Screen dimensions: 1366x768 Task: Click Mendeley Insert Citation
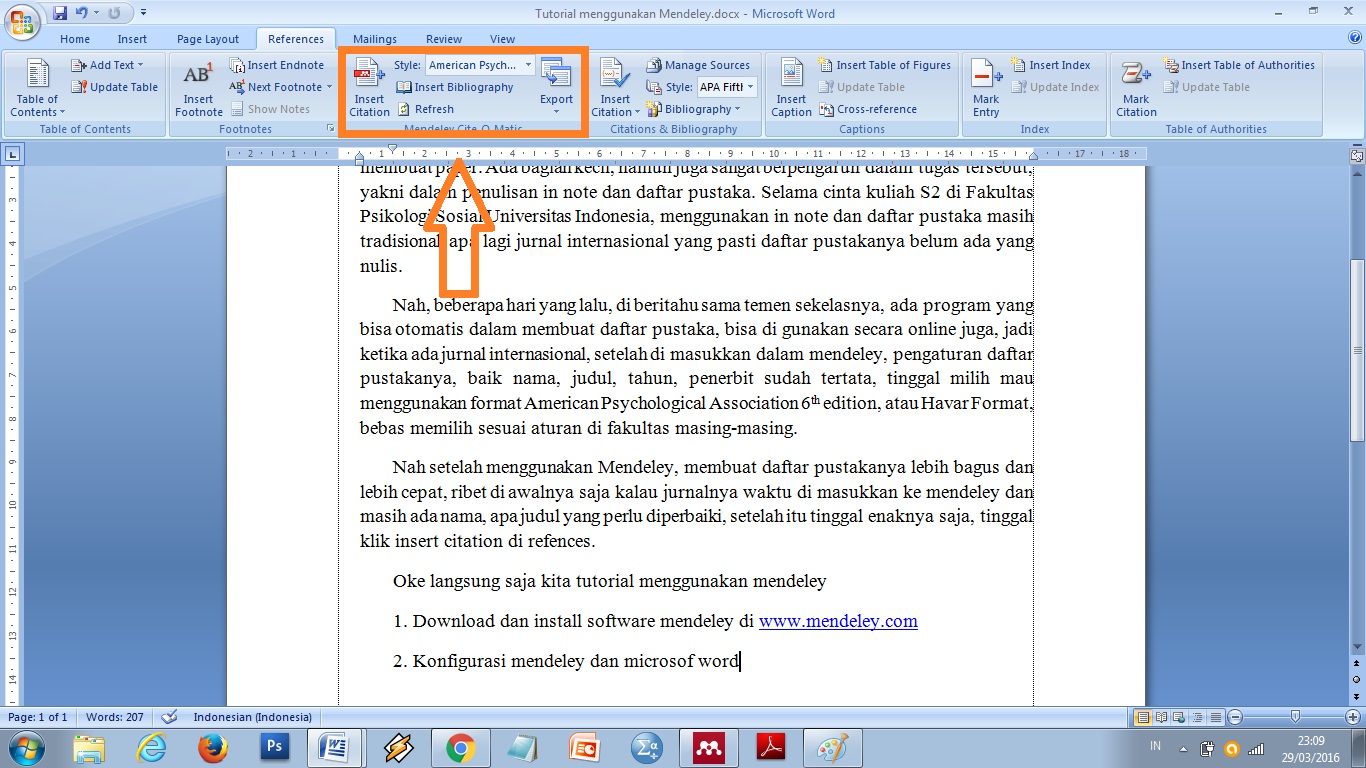tap(369, 88)
